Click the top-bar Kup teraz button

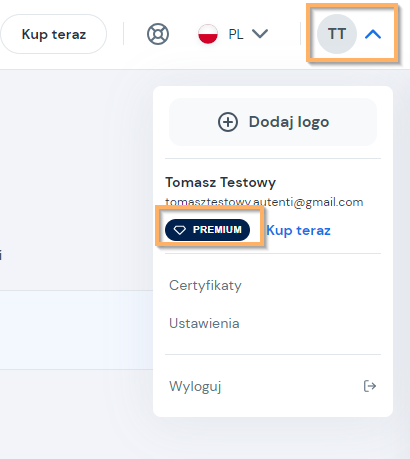[54, 34]
